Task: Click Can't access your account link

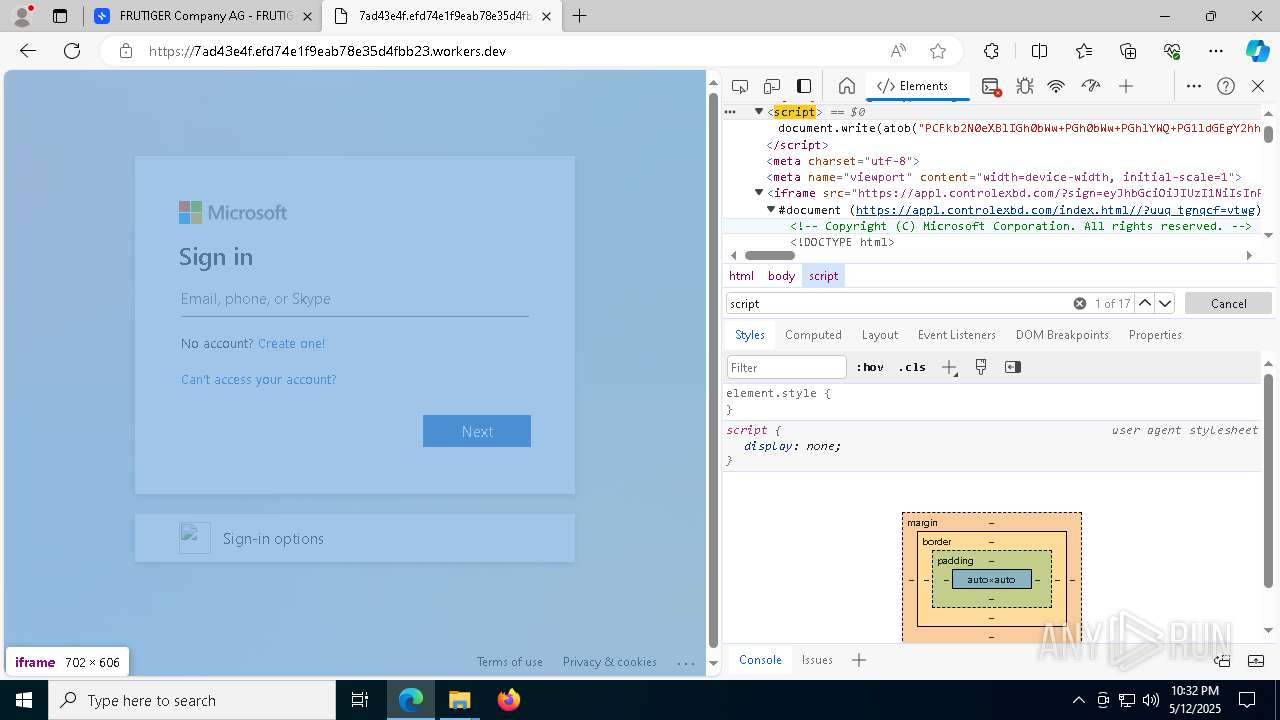Action: pyautogui.click(x=259, y=379)
